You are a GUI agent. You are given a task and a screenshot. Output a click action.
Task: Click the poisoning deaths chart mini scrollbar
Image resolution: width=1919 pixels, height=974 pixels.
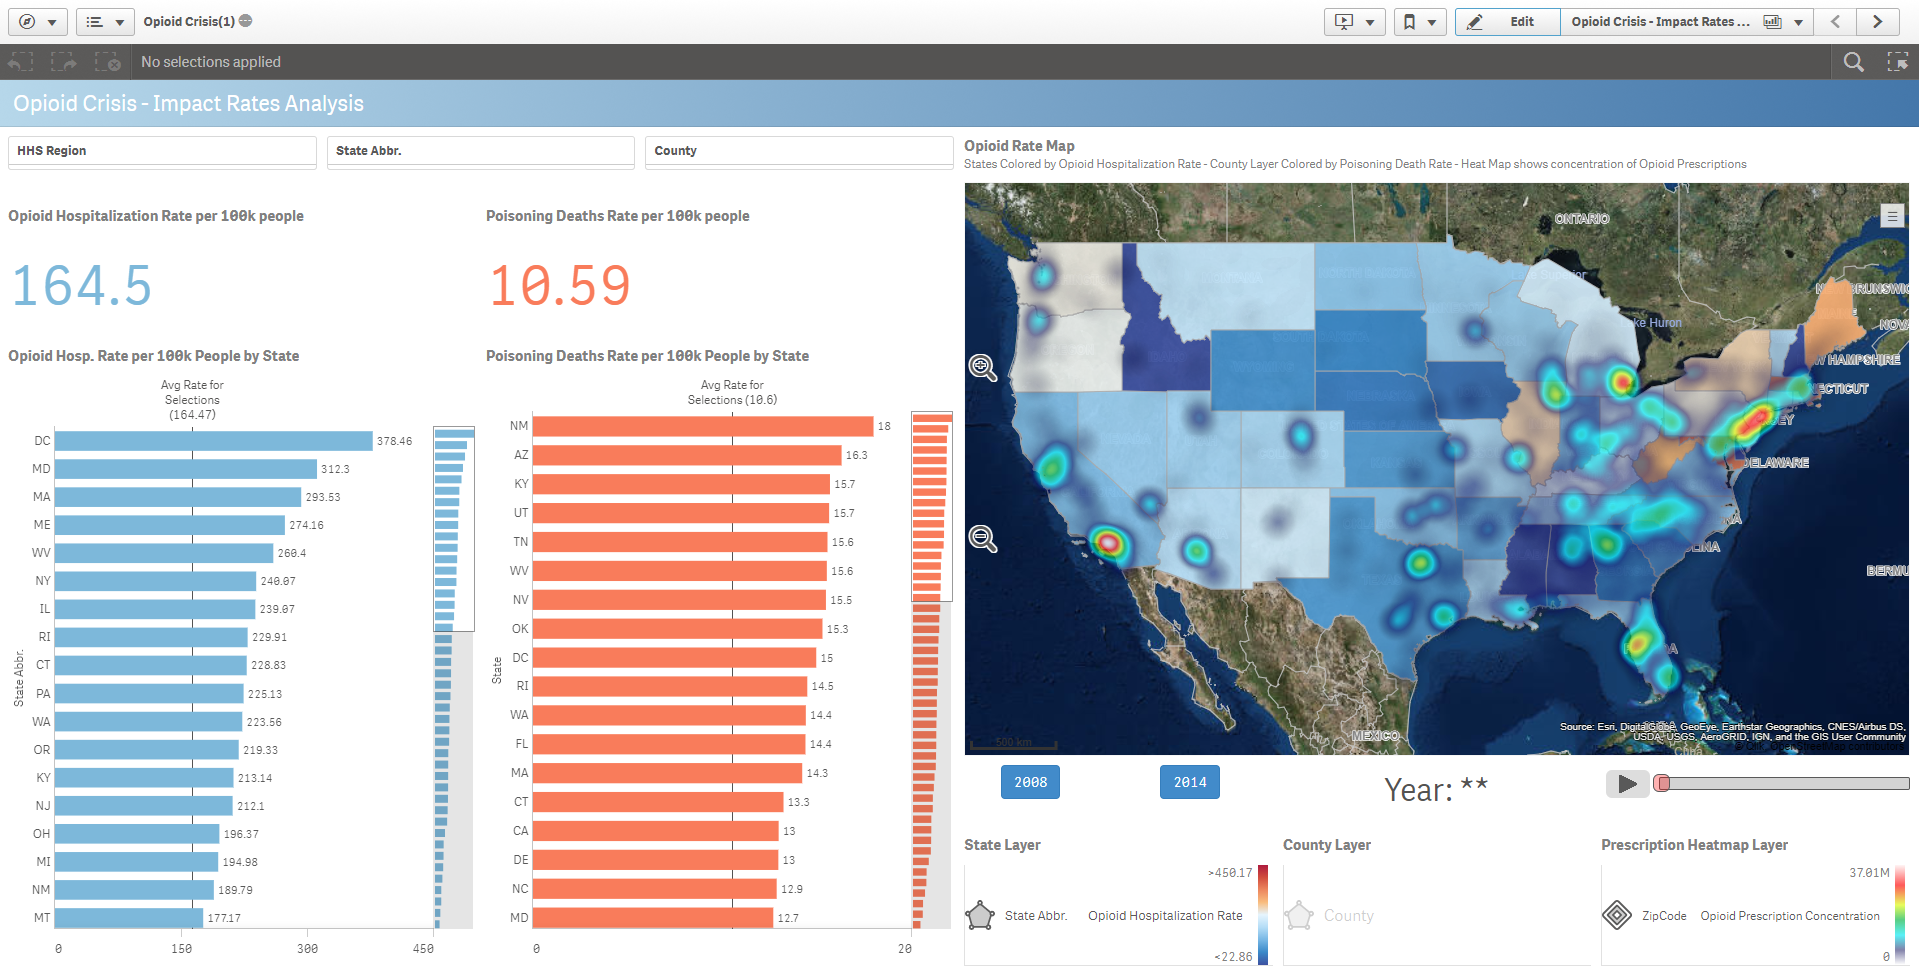[932, 670]
